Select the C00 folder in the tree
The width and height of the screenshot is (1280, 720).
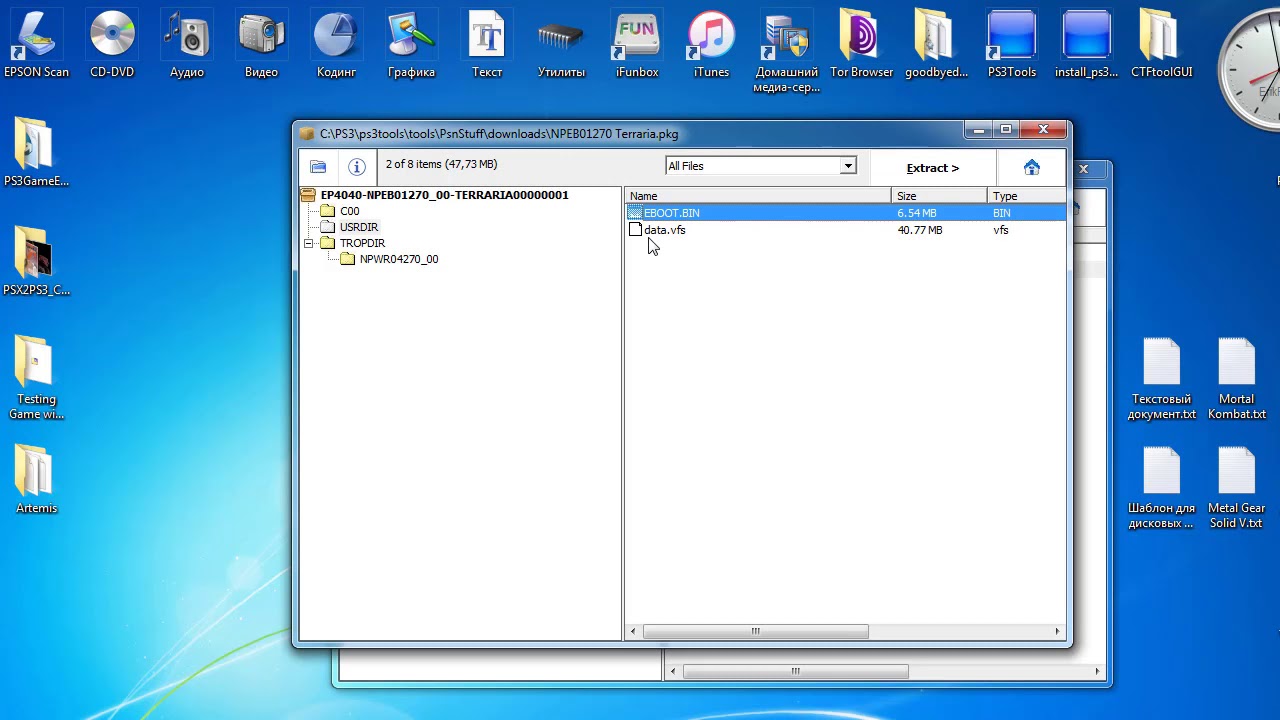(349, 211)
